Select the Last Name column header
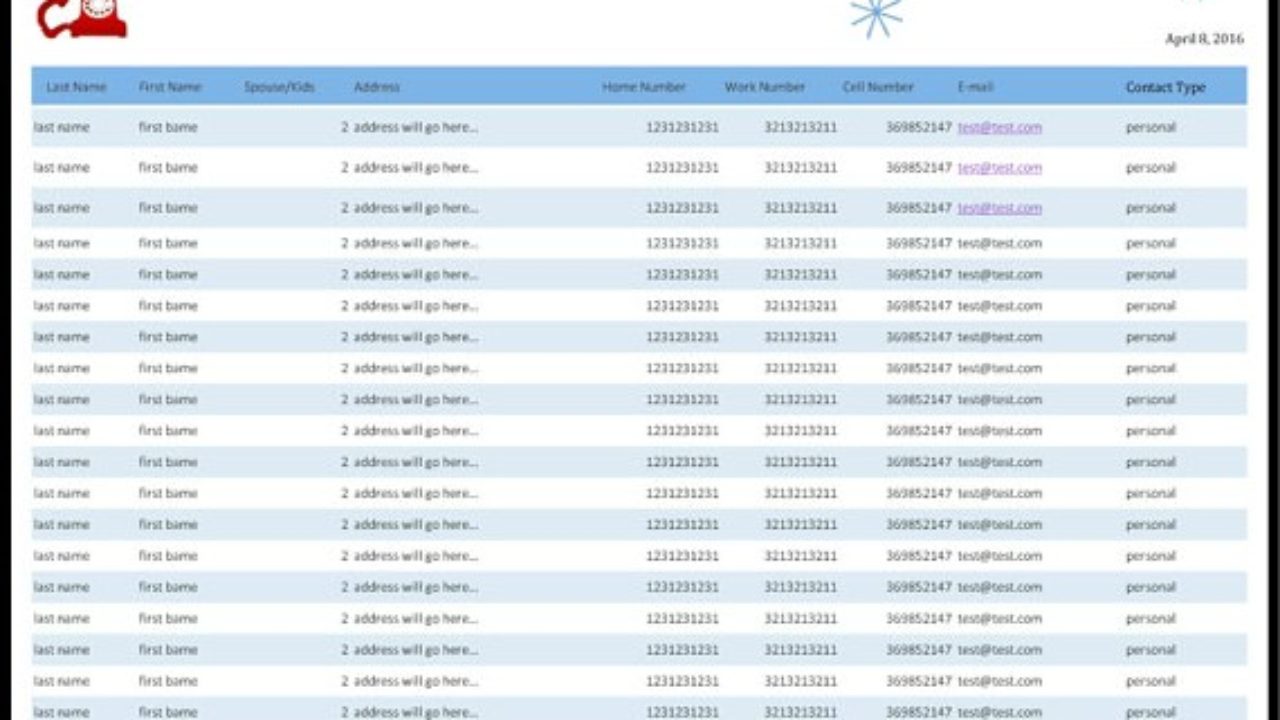 [x=76, y=87]
